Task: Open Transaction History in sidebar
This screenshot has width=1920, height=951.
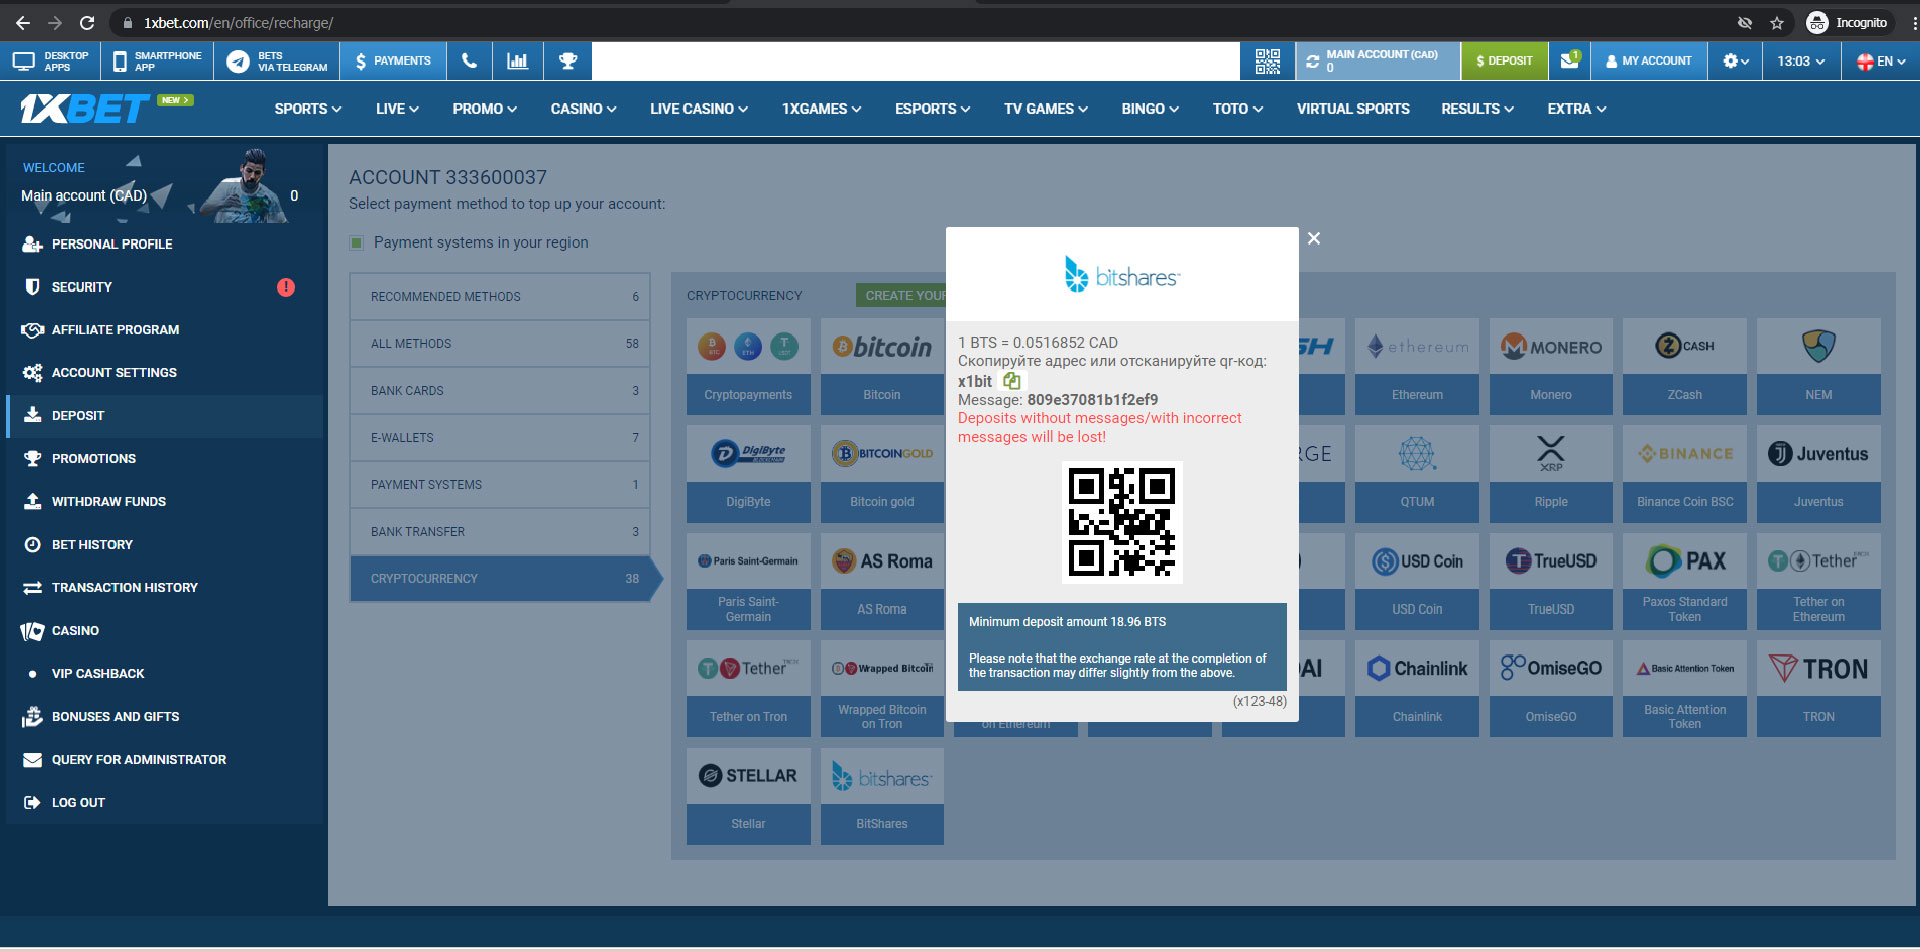Action: pos(164,588)
